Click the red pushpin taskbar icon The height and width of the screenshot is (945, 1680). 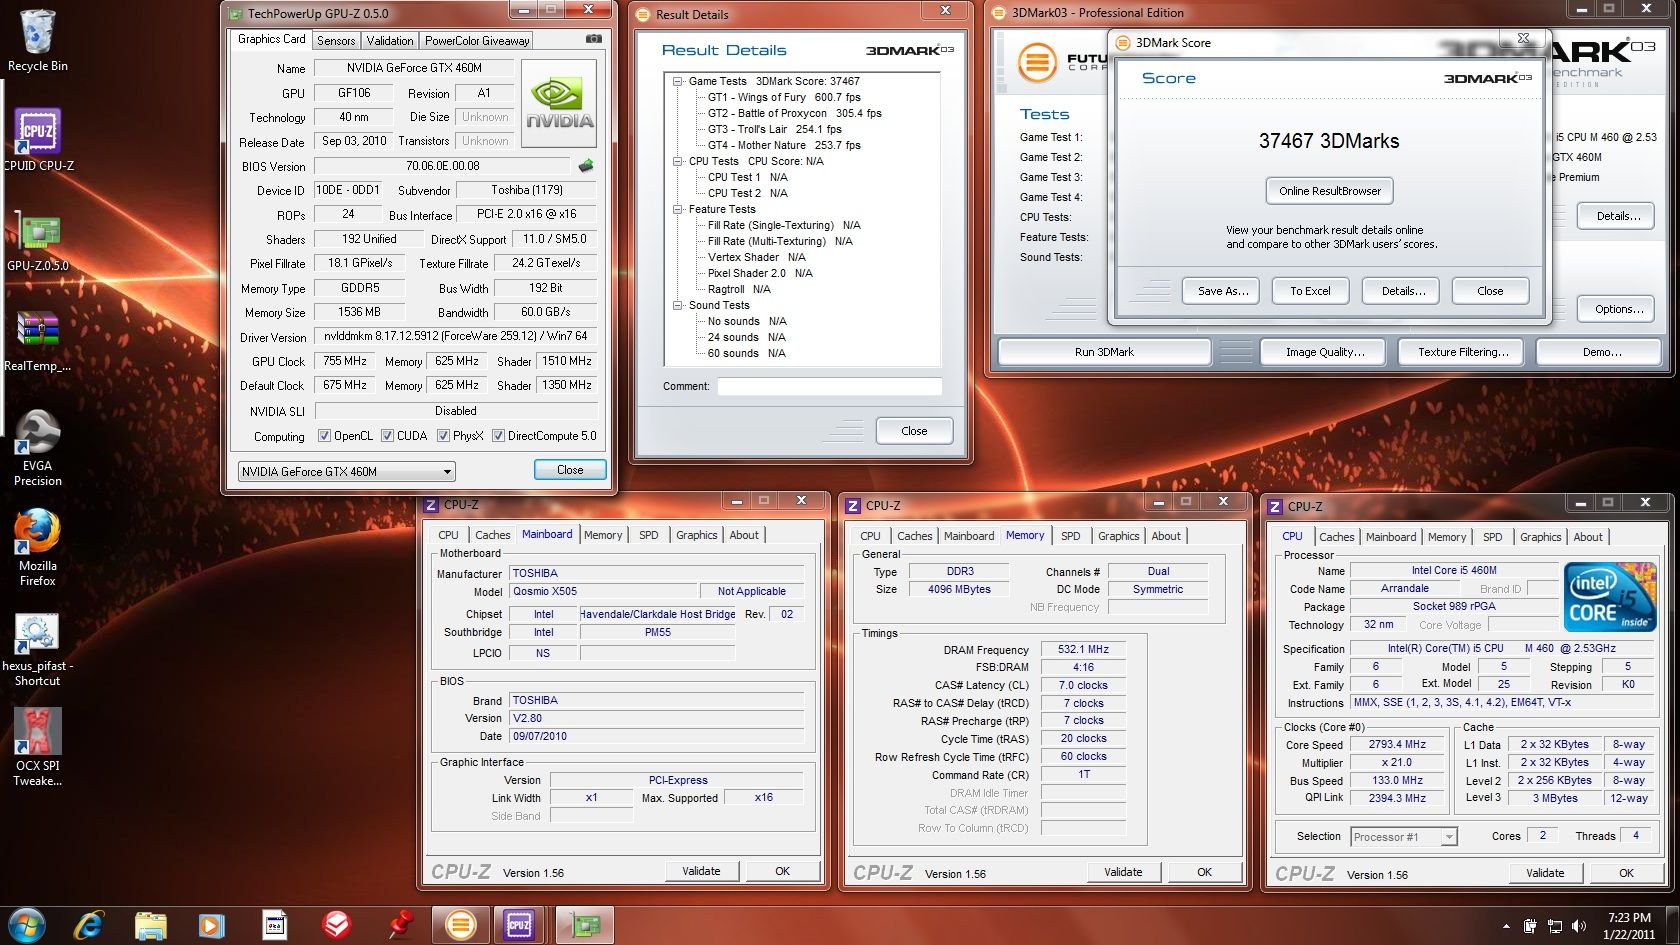pos(400,925)
